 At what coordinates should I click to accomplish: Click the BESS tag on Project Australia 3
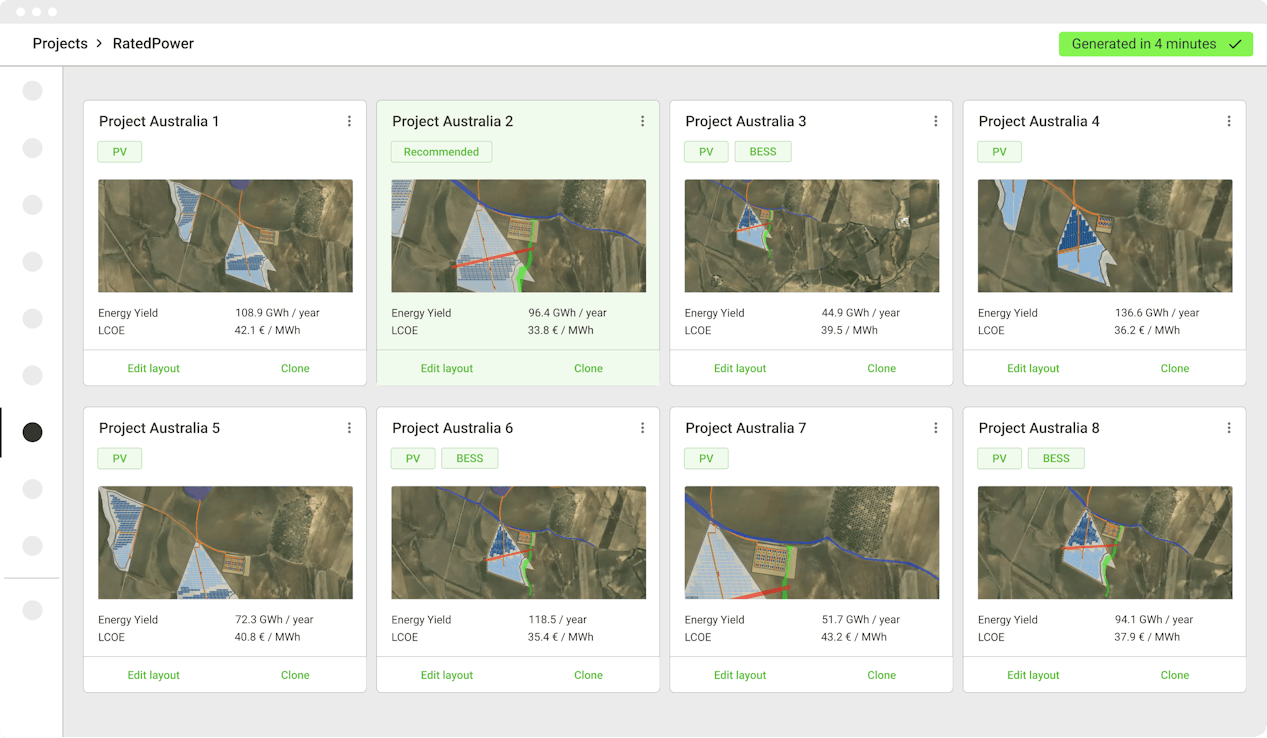pyautogui.click(x=763, y=152)
